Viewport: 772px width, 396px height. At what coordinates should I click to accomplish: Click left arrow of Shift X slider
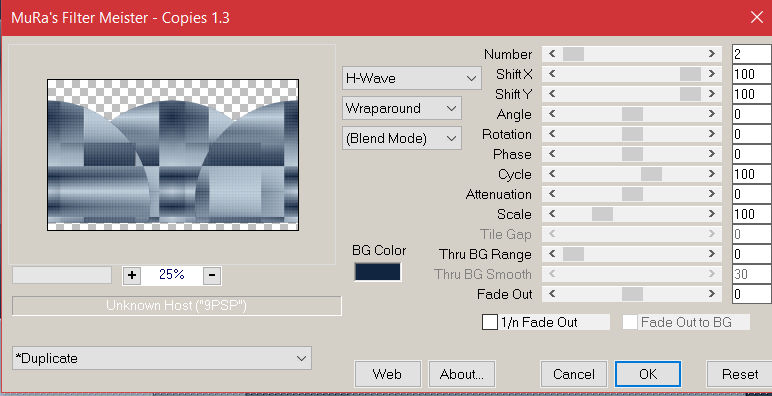pyautogui.click(x=552, y=74)
